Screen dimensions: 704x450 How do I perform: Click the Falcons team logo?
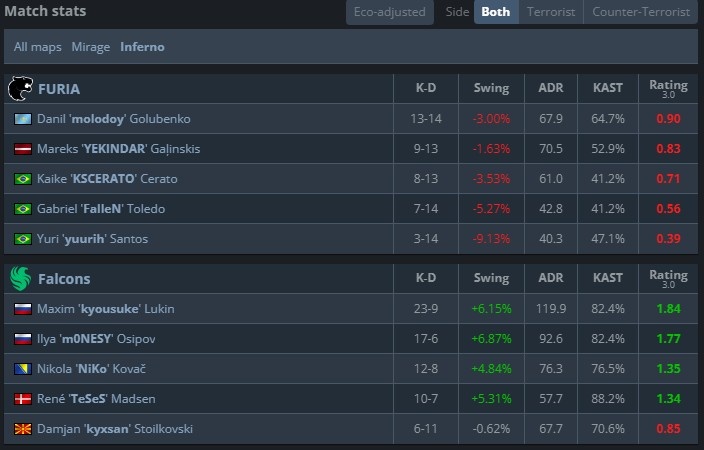coord(20,279)
